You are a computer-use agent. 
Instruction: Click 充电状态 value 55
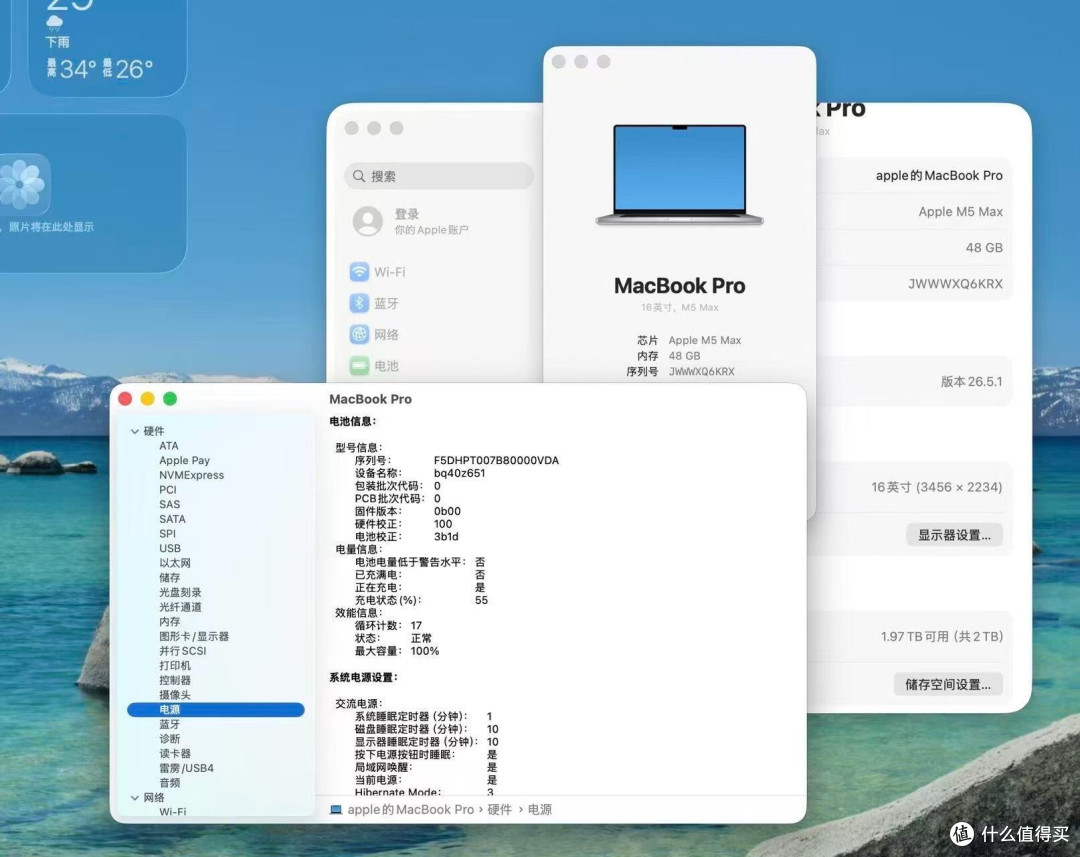tap(481, 600)
